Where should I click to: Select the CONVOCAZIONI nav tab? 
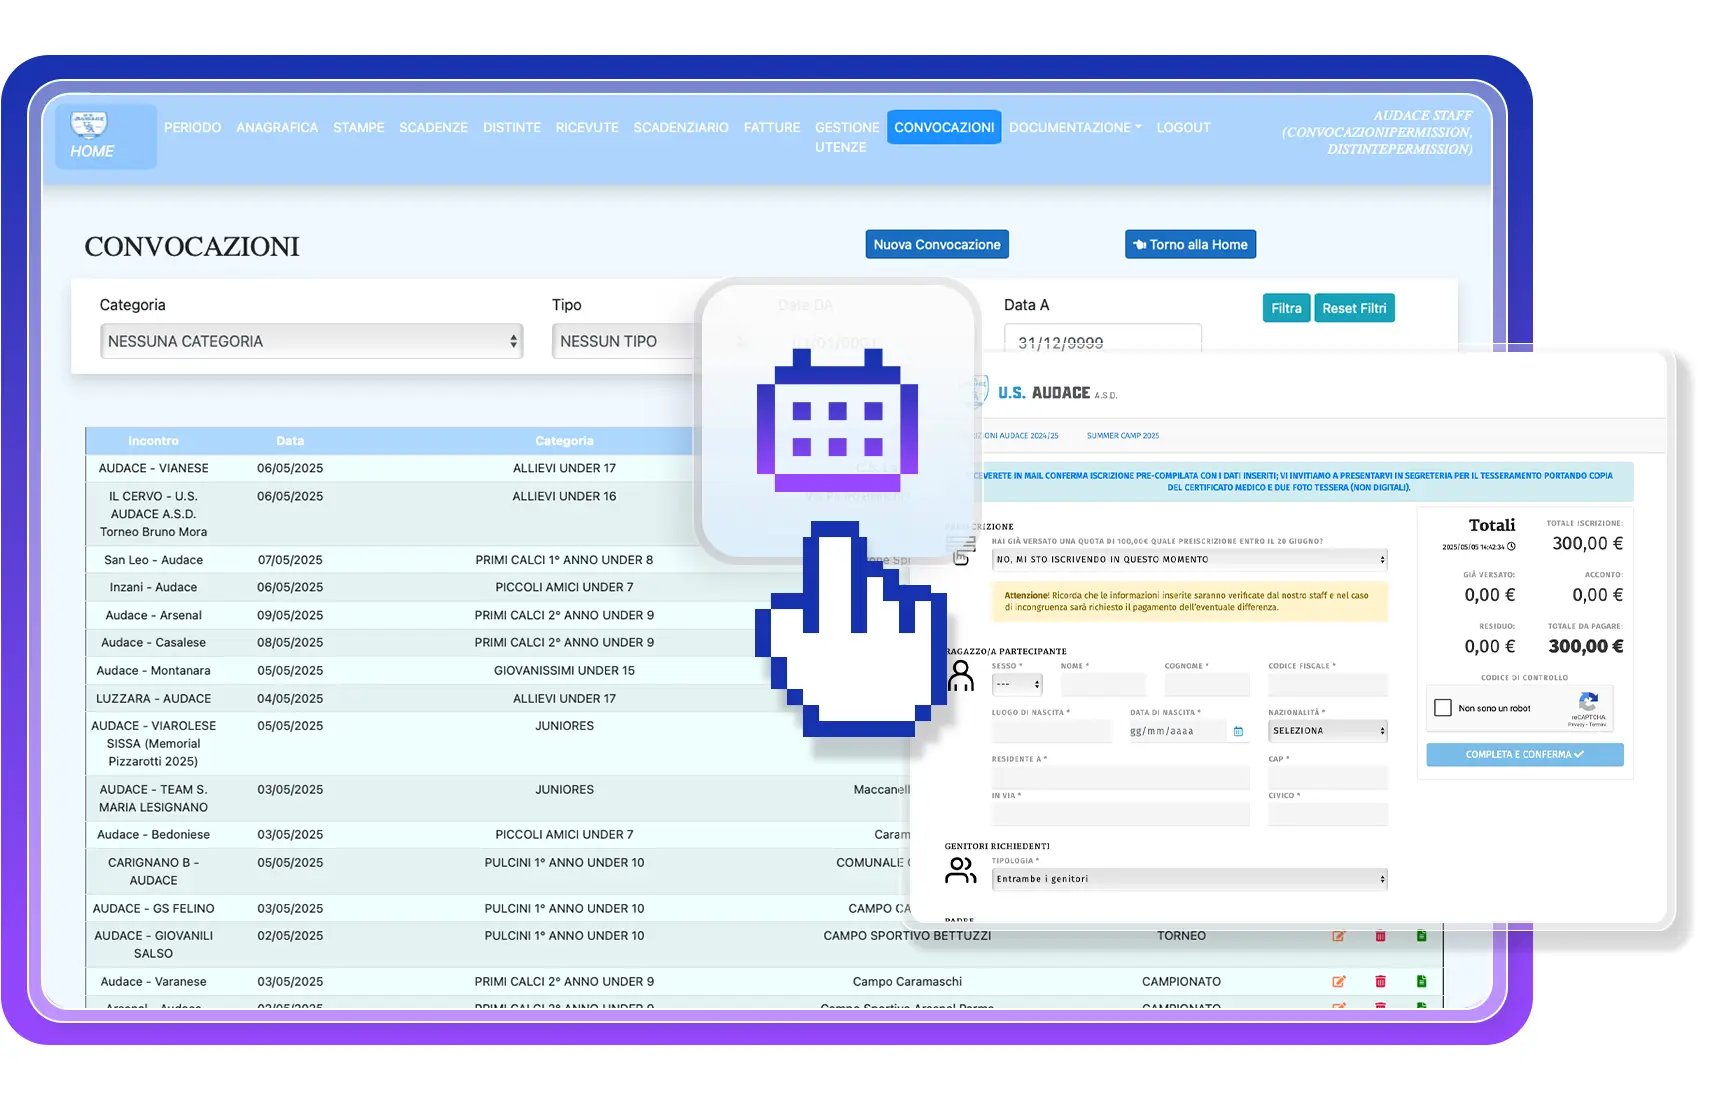[x=944, y=127]
